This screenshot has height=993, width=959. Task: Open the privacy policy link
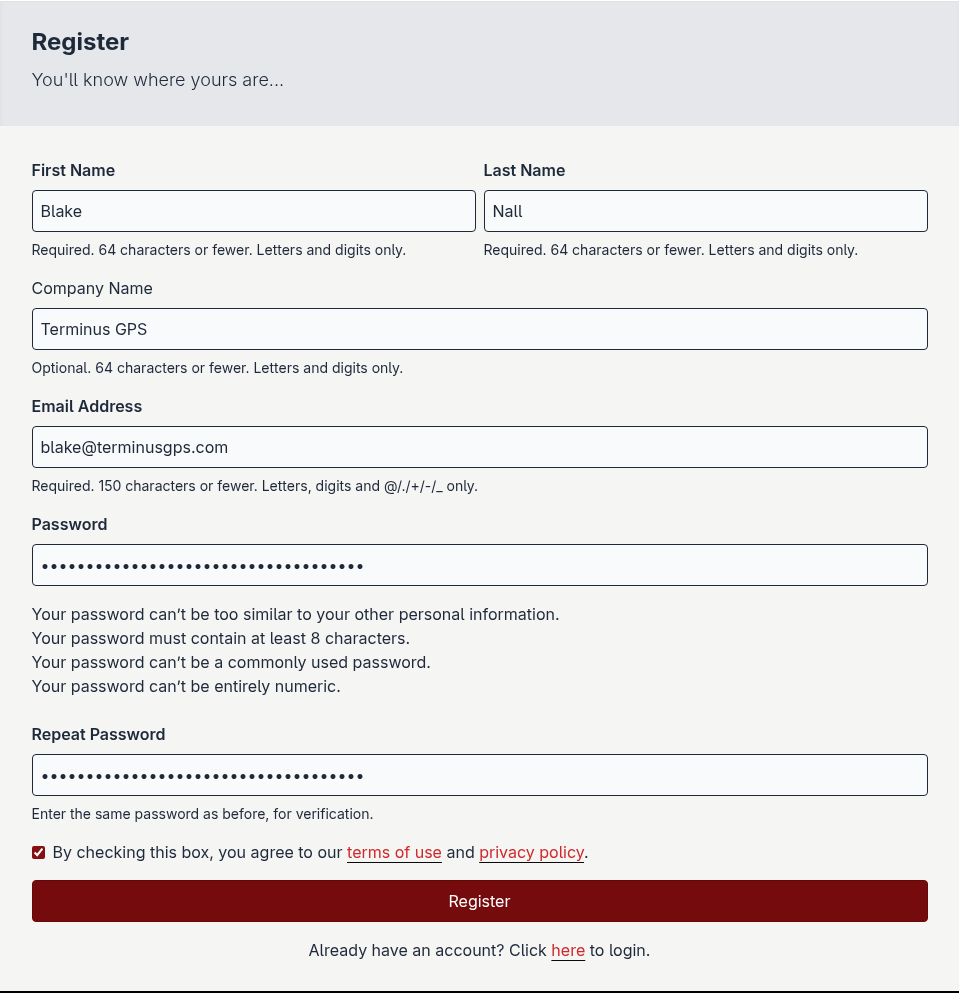pyautogui.click(x=531, y=852)
